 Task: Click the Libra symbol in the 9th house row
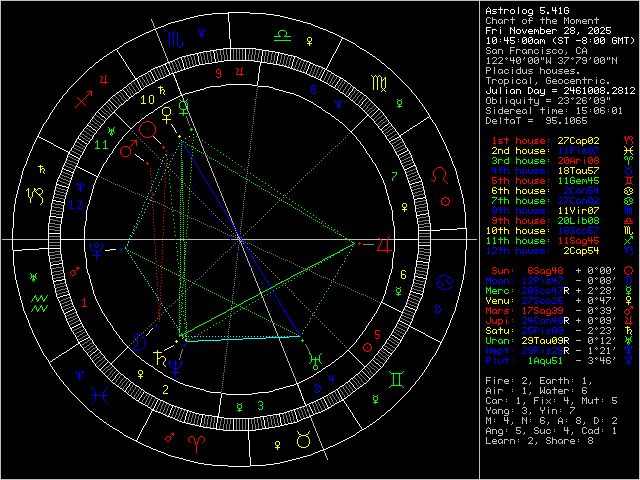[629, 220]
